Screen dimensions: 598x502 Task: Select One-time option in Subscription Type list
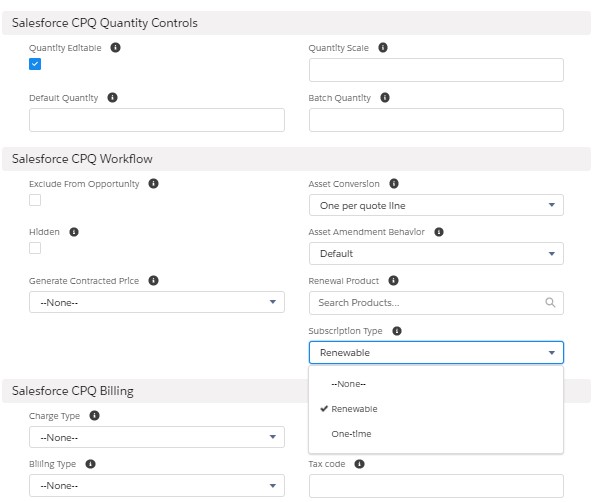pyautogui.click(x=436, y=434)
